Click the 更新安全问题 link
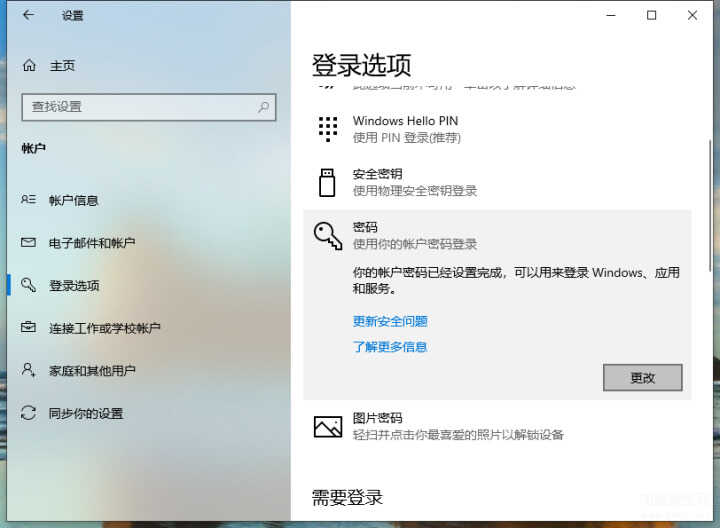720x528 pixels. [390, 322]
